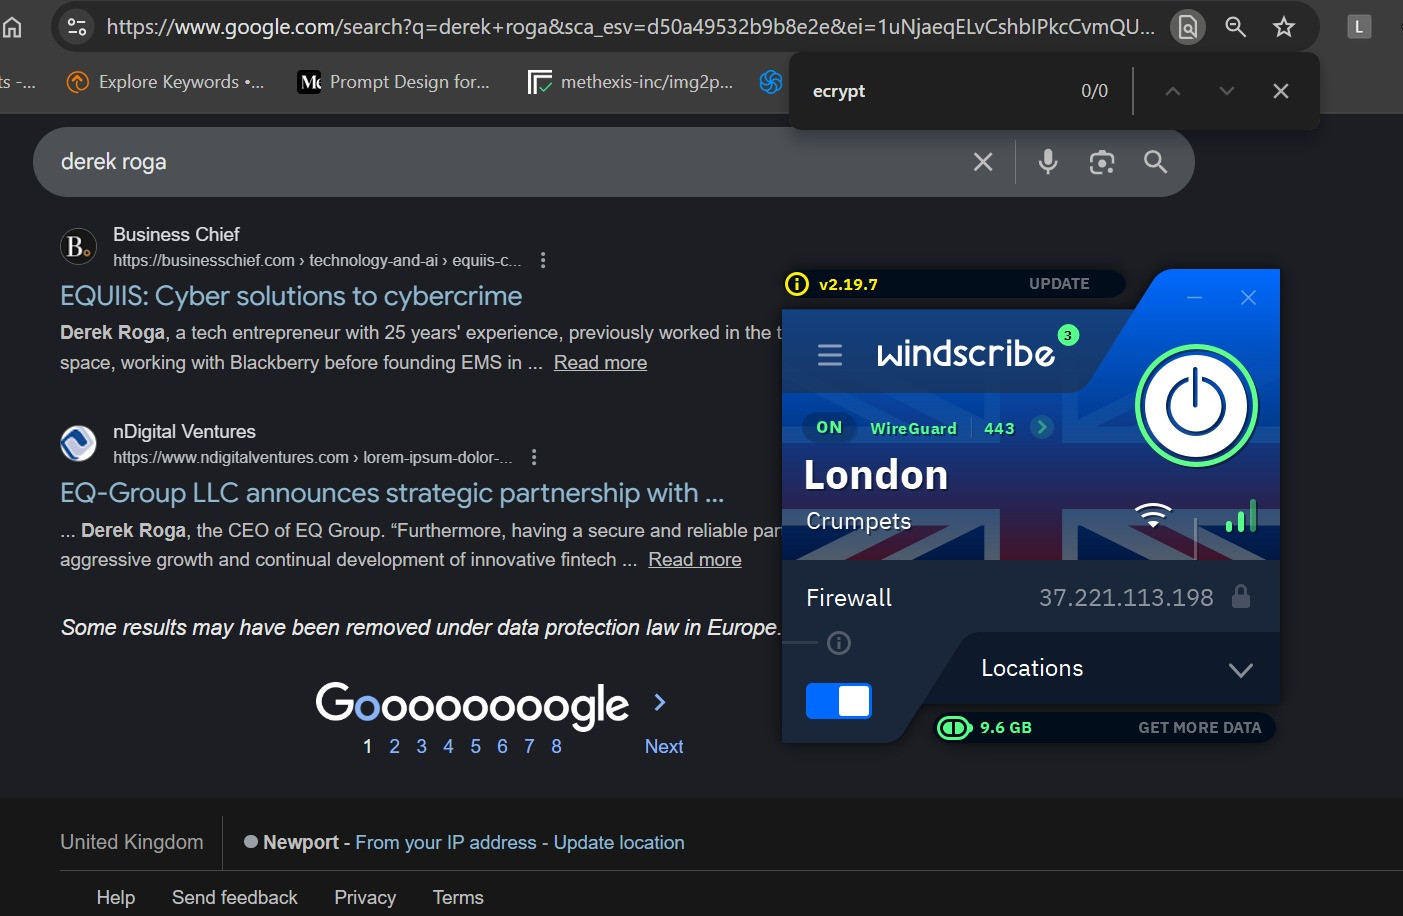Click the Windscribe UPDATE button

[x=1059, y=284]
